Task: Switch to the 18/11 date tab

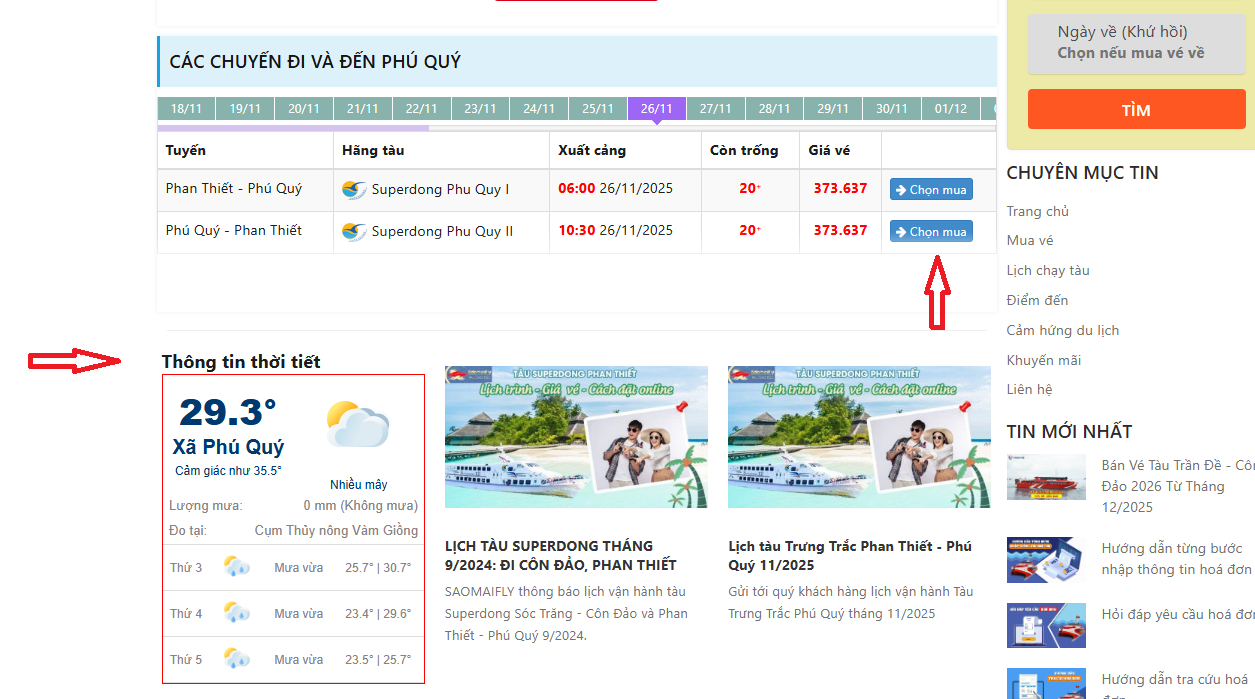Action: 186,109
